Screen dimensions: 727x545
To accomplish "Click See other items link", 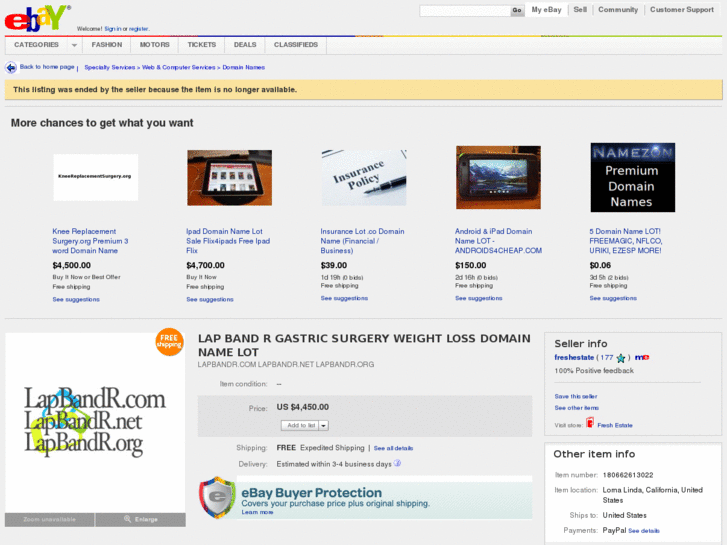I will tap(577, 408).
